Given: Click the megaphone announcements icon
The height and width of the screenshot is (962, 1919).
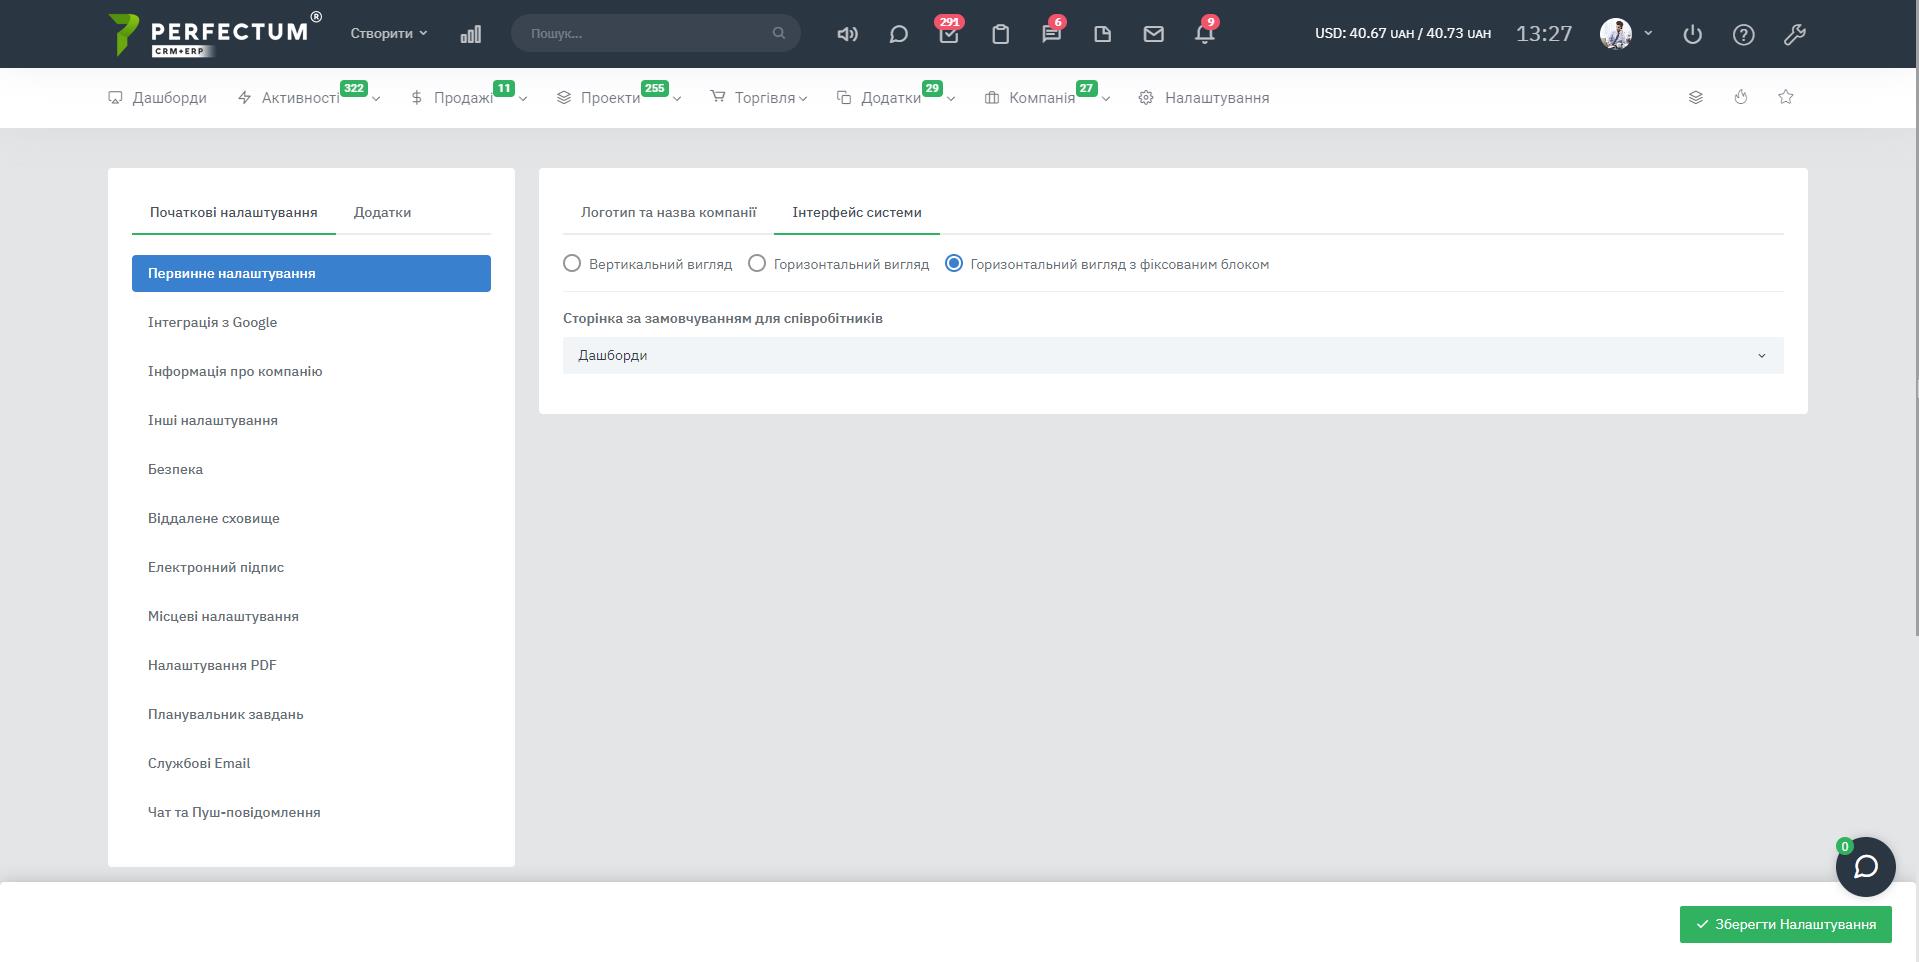Looking at the screenshot, I should [x=847, y=35].
